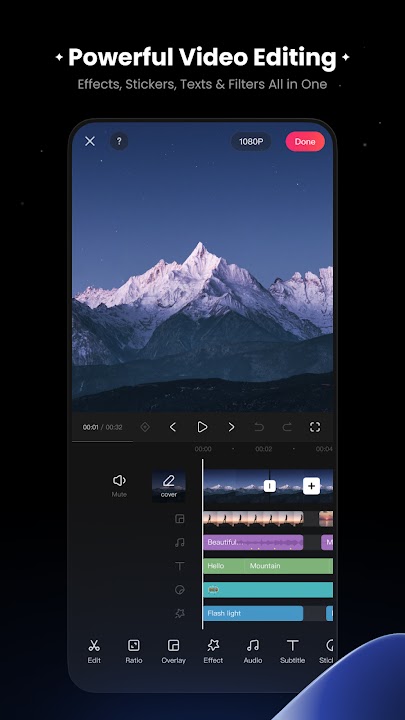Open the transition marker between clips

pyautogui.click(x=270, y=486)
